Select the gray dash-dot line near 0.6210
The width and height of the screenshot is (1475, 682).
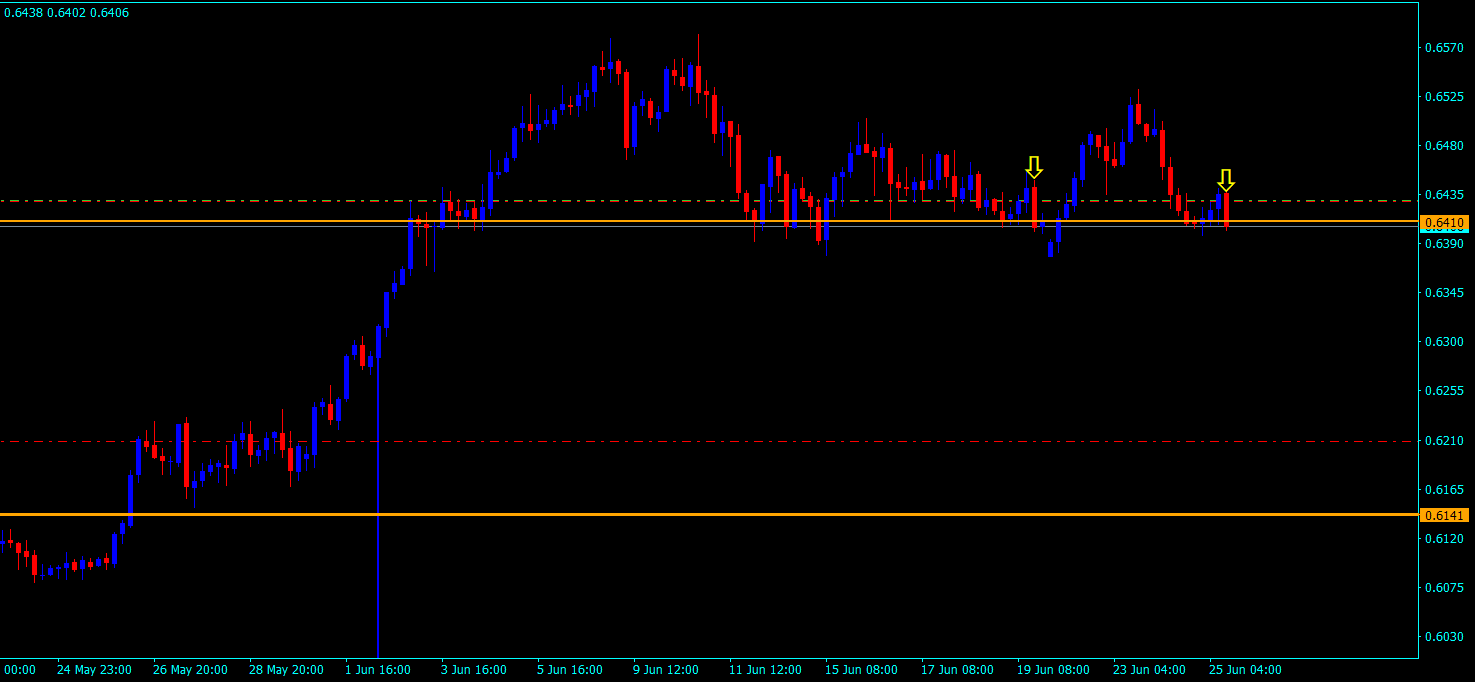tap(709, 441)
